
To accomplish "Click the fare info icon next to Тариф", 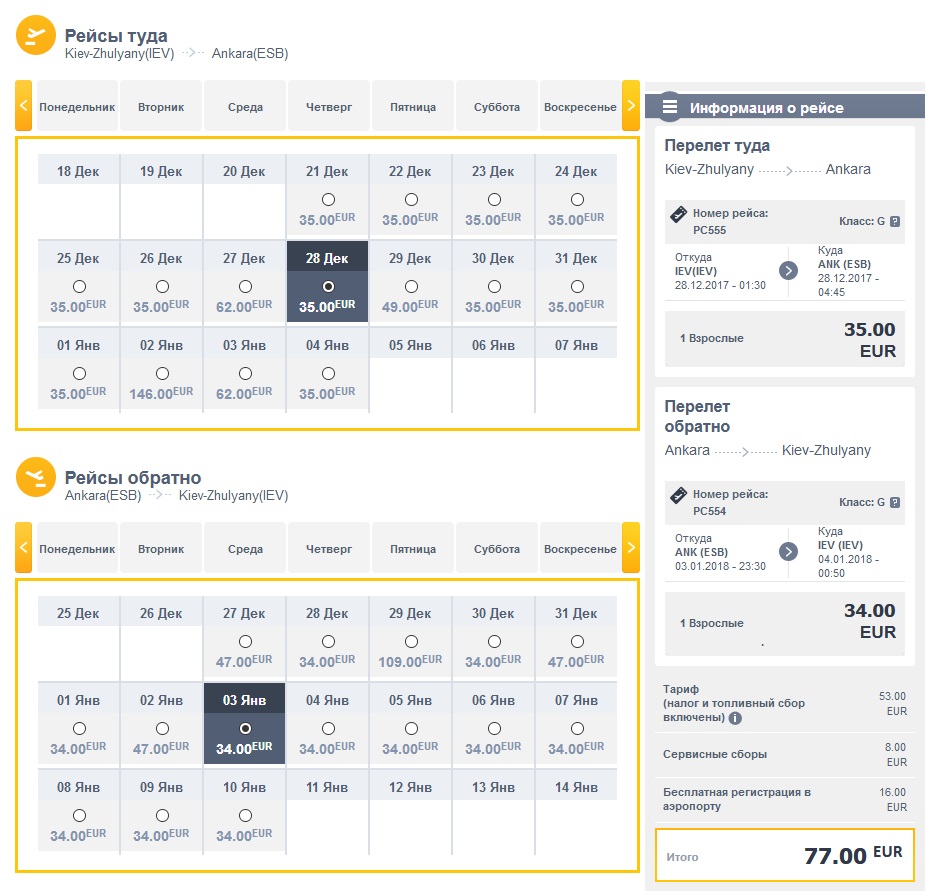I will (735, 718).
